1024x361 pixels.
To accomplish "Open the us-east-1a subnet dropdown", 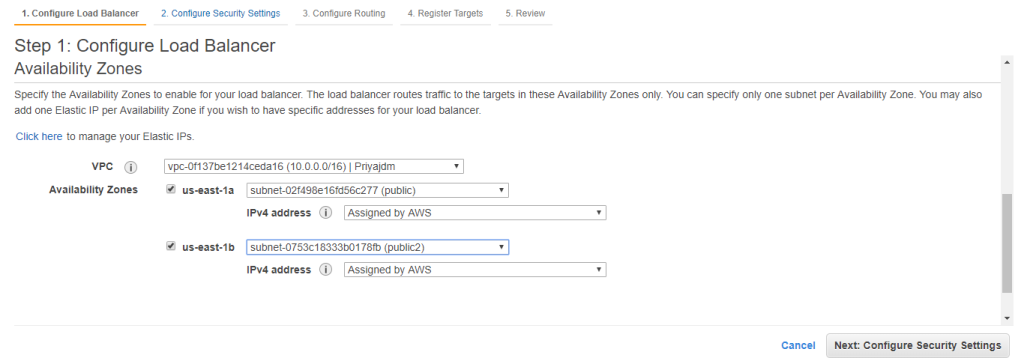I will (x=377, y=190).
